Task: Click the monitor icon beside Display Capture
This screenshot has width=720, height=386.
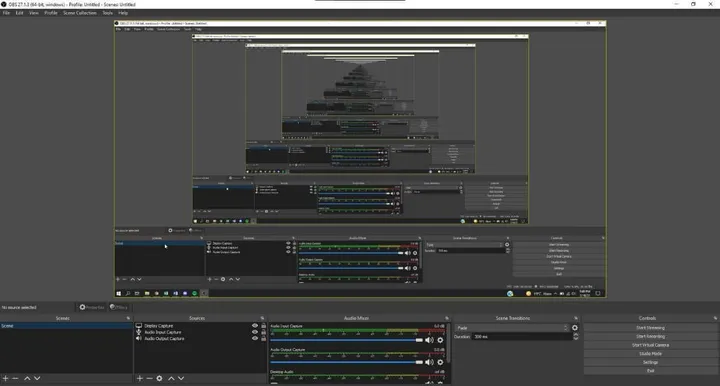Action: pyautogui.click(x=139, y=326)
